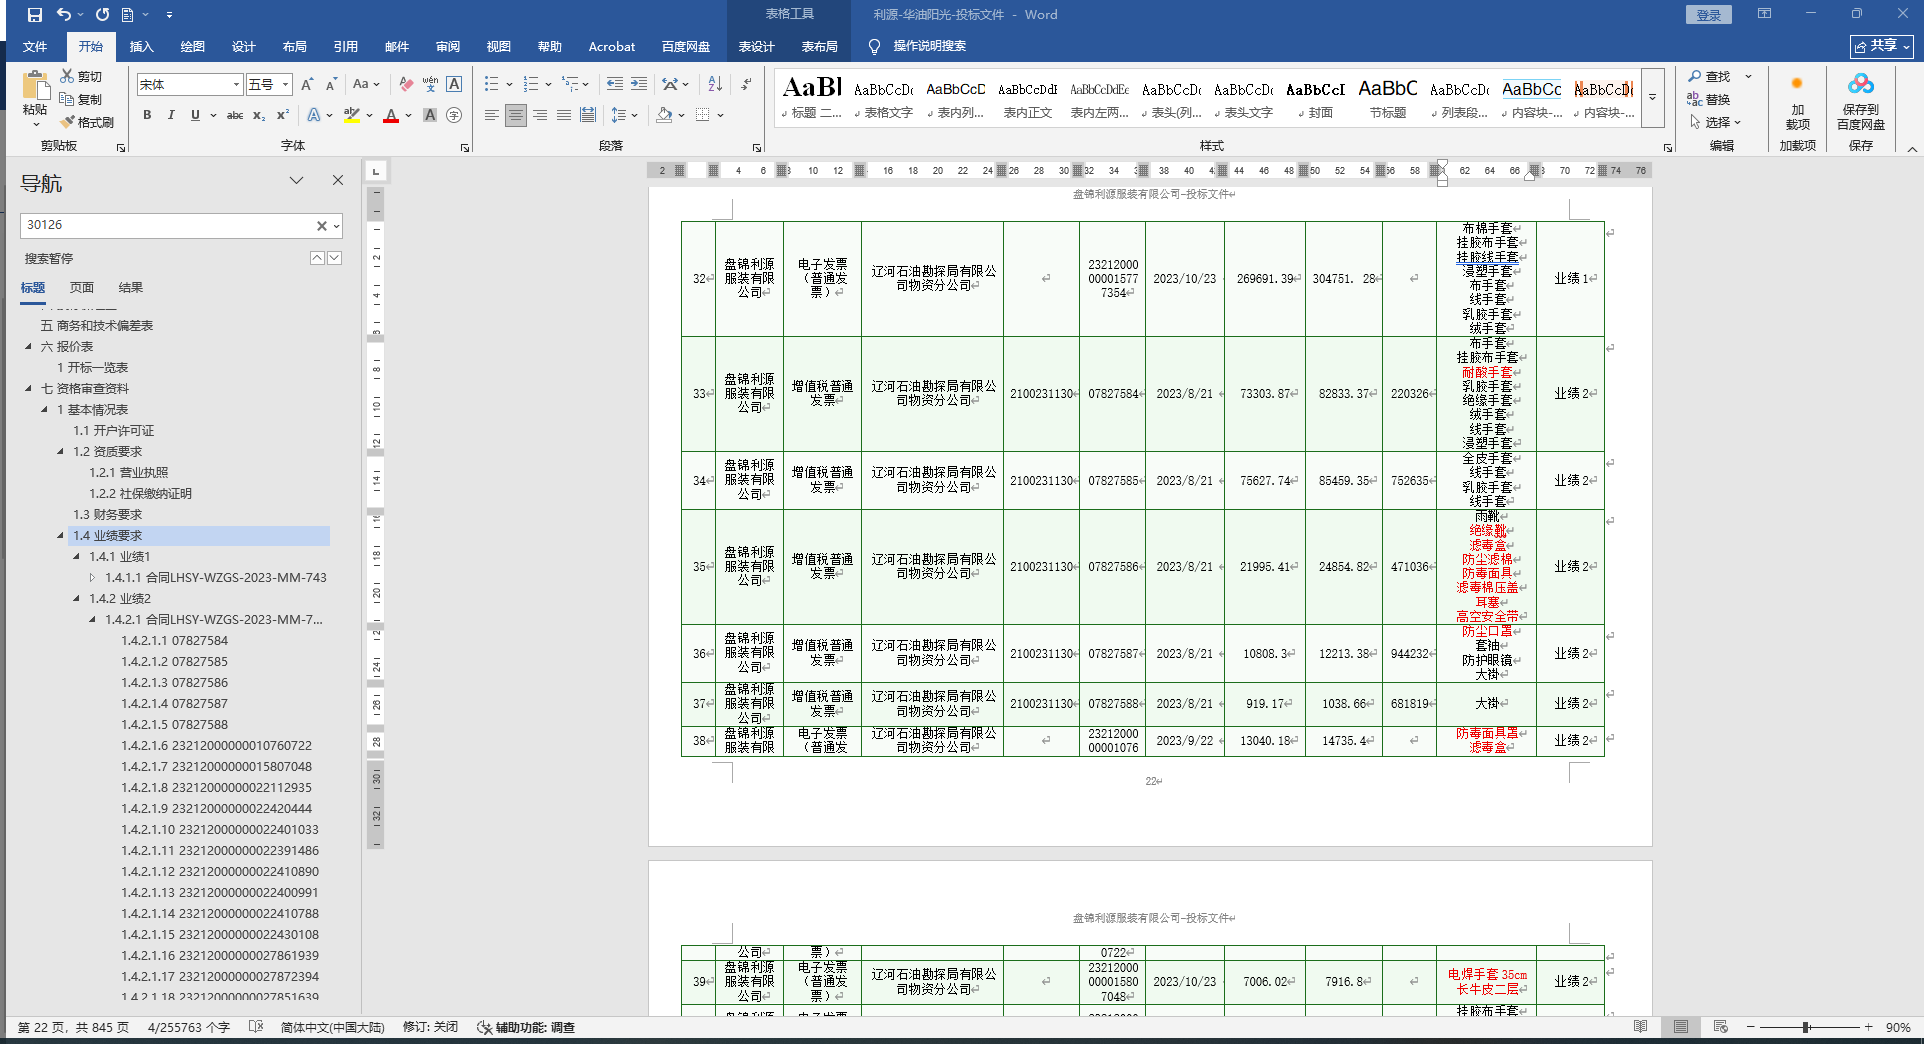Apply the red font color
Screen dimensions: 1924x1044
click(391, 115)
